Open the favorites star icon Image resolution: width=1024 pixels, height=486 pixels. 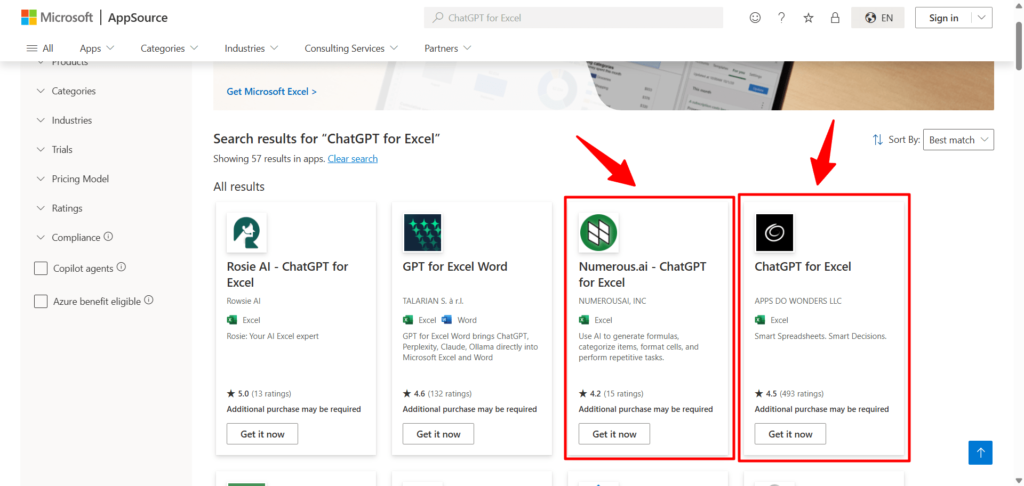tap(808, 18)
